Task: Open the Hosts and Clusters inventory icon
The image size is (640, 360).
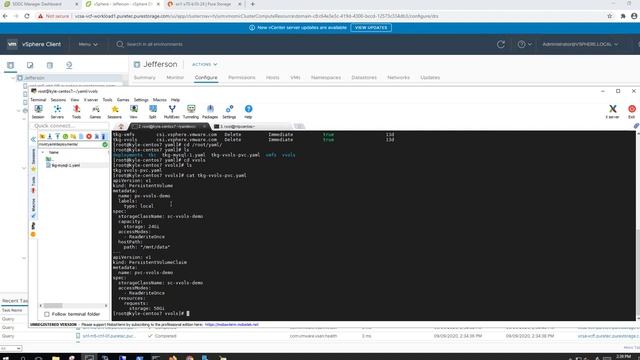Action: 10,65
